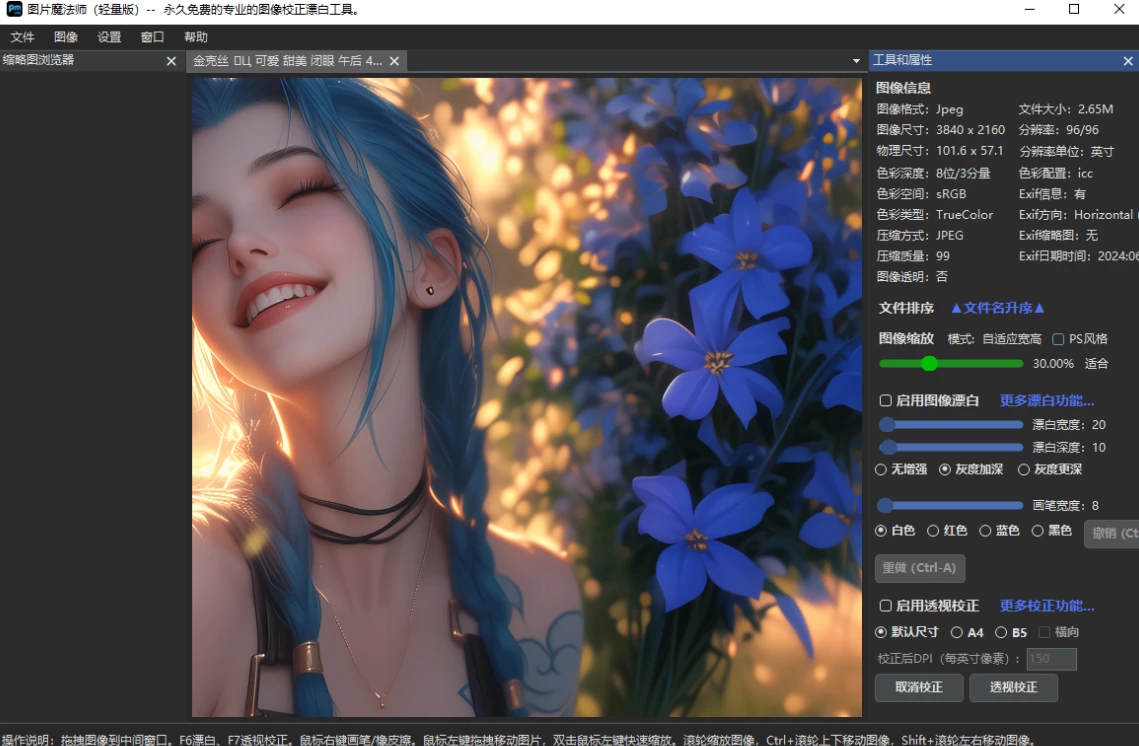The height and width of the screenshot is (746, 1139).
Task: Click the 图像透明 value 否
Action: tap(941, 277)
